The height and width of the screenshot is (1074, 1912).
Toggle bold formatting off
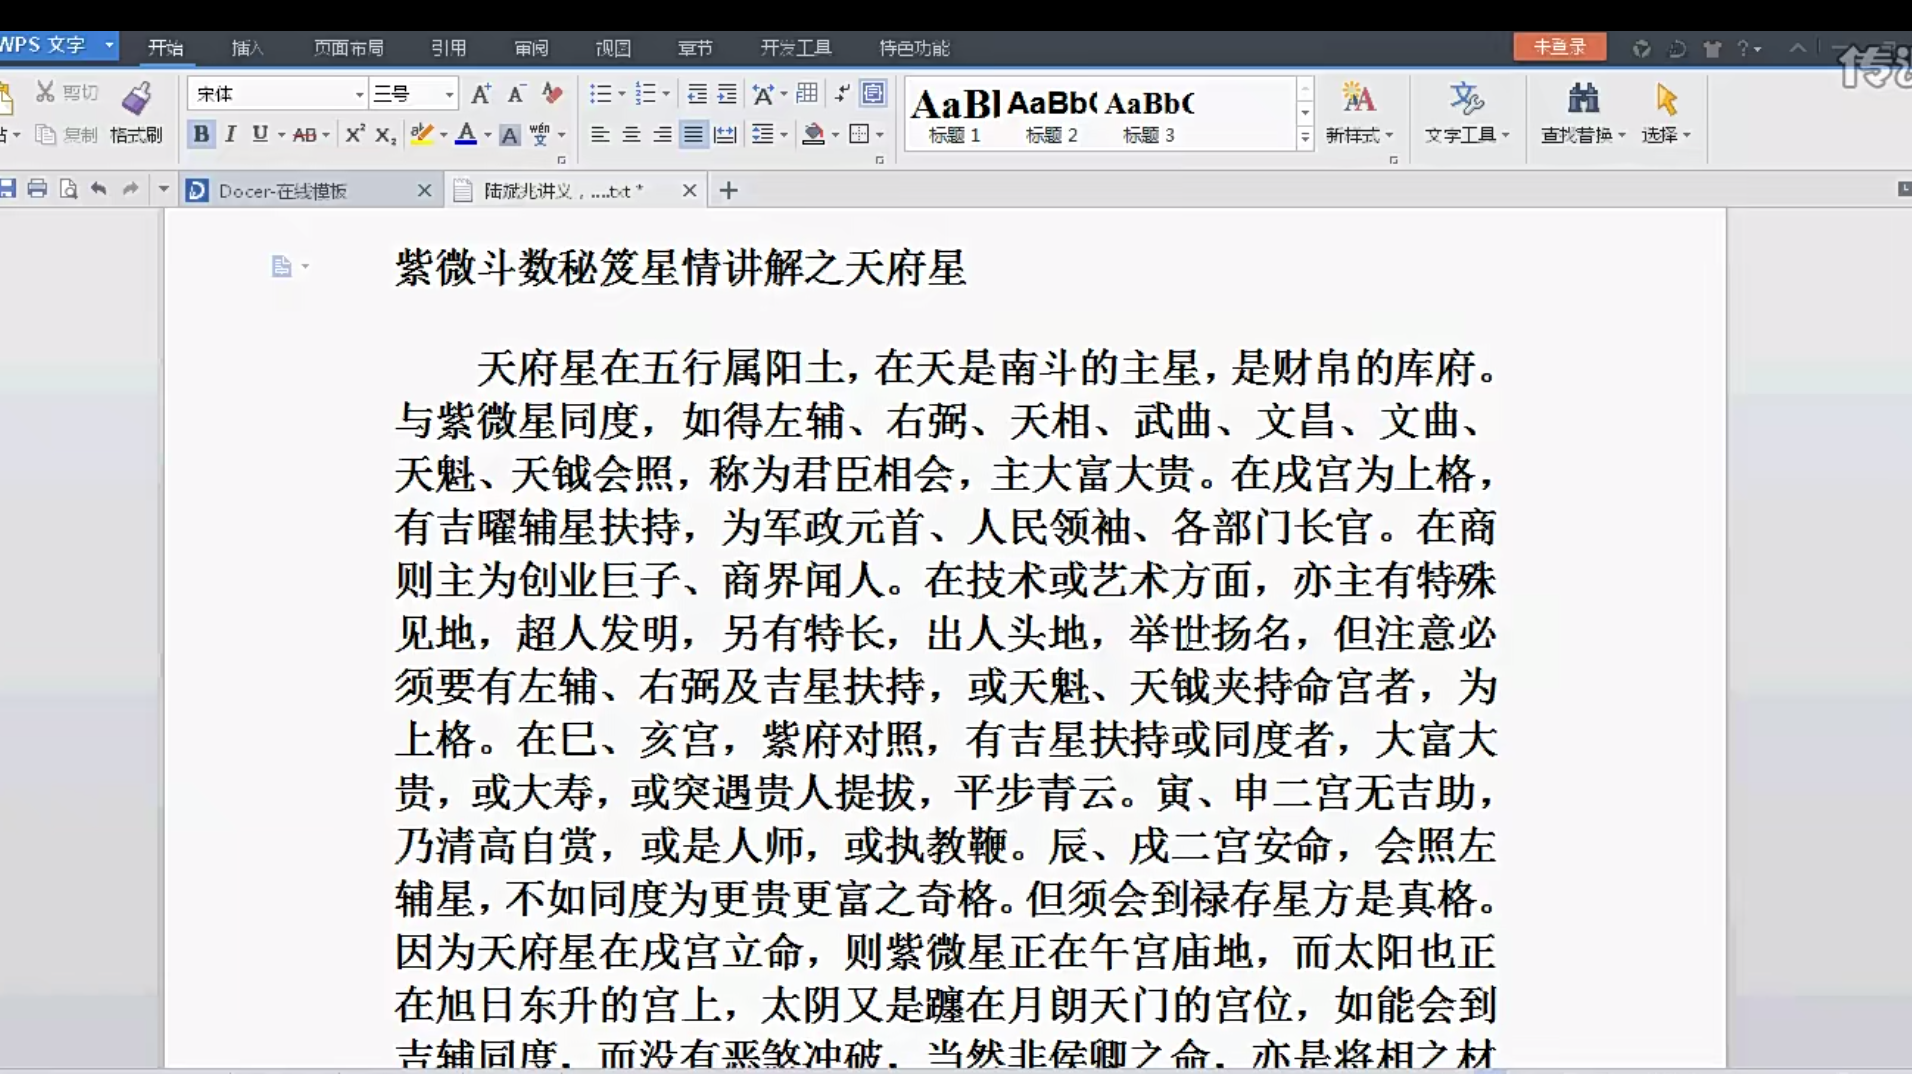(x=201, y=135)
